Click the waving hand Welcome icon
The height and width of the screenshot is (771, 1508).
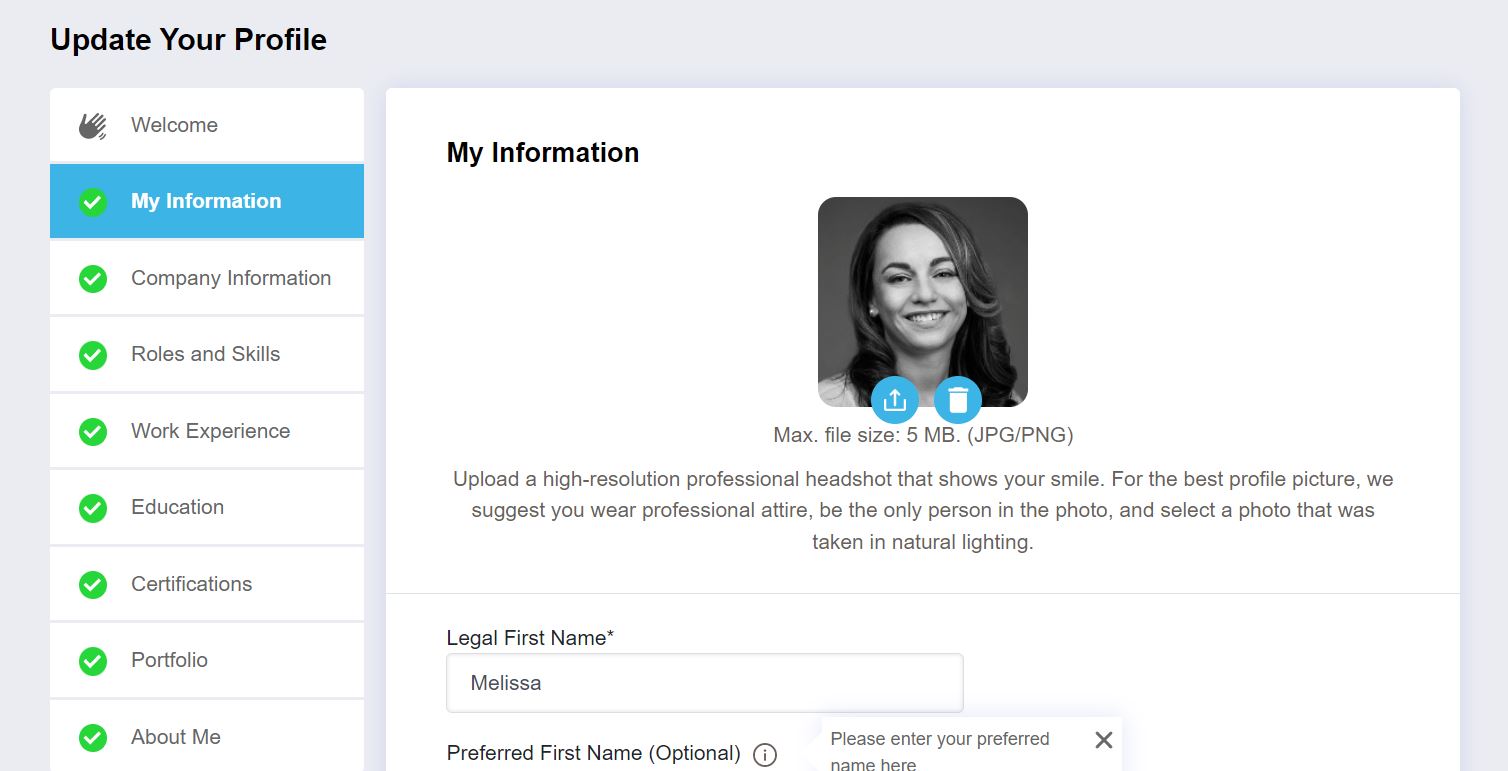tap(92, 124)
